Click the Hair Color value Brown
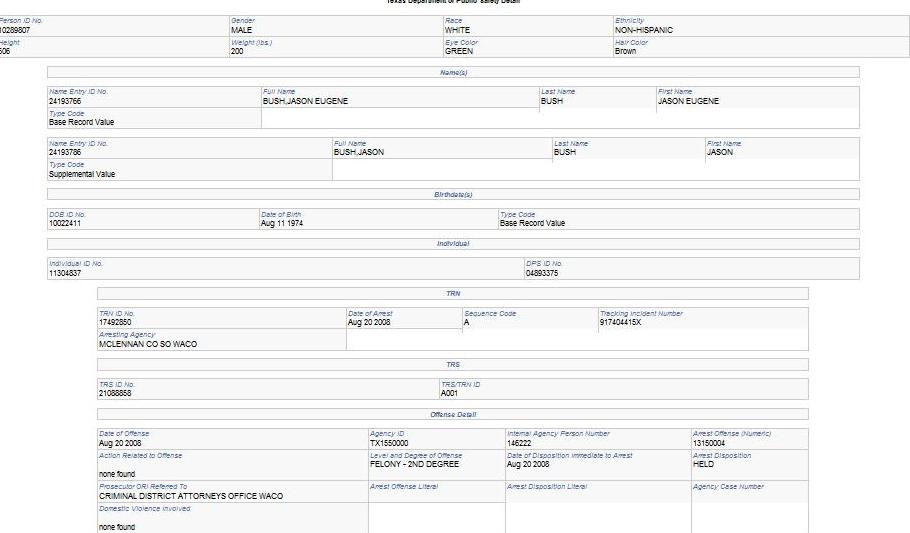This screenshot has width=910, height=533. point(626,51)
